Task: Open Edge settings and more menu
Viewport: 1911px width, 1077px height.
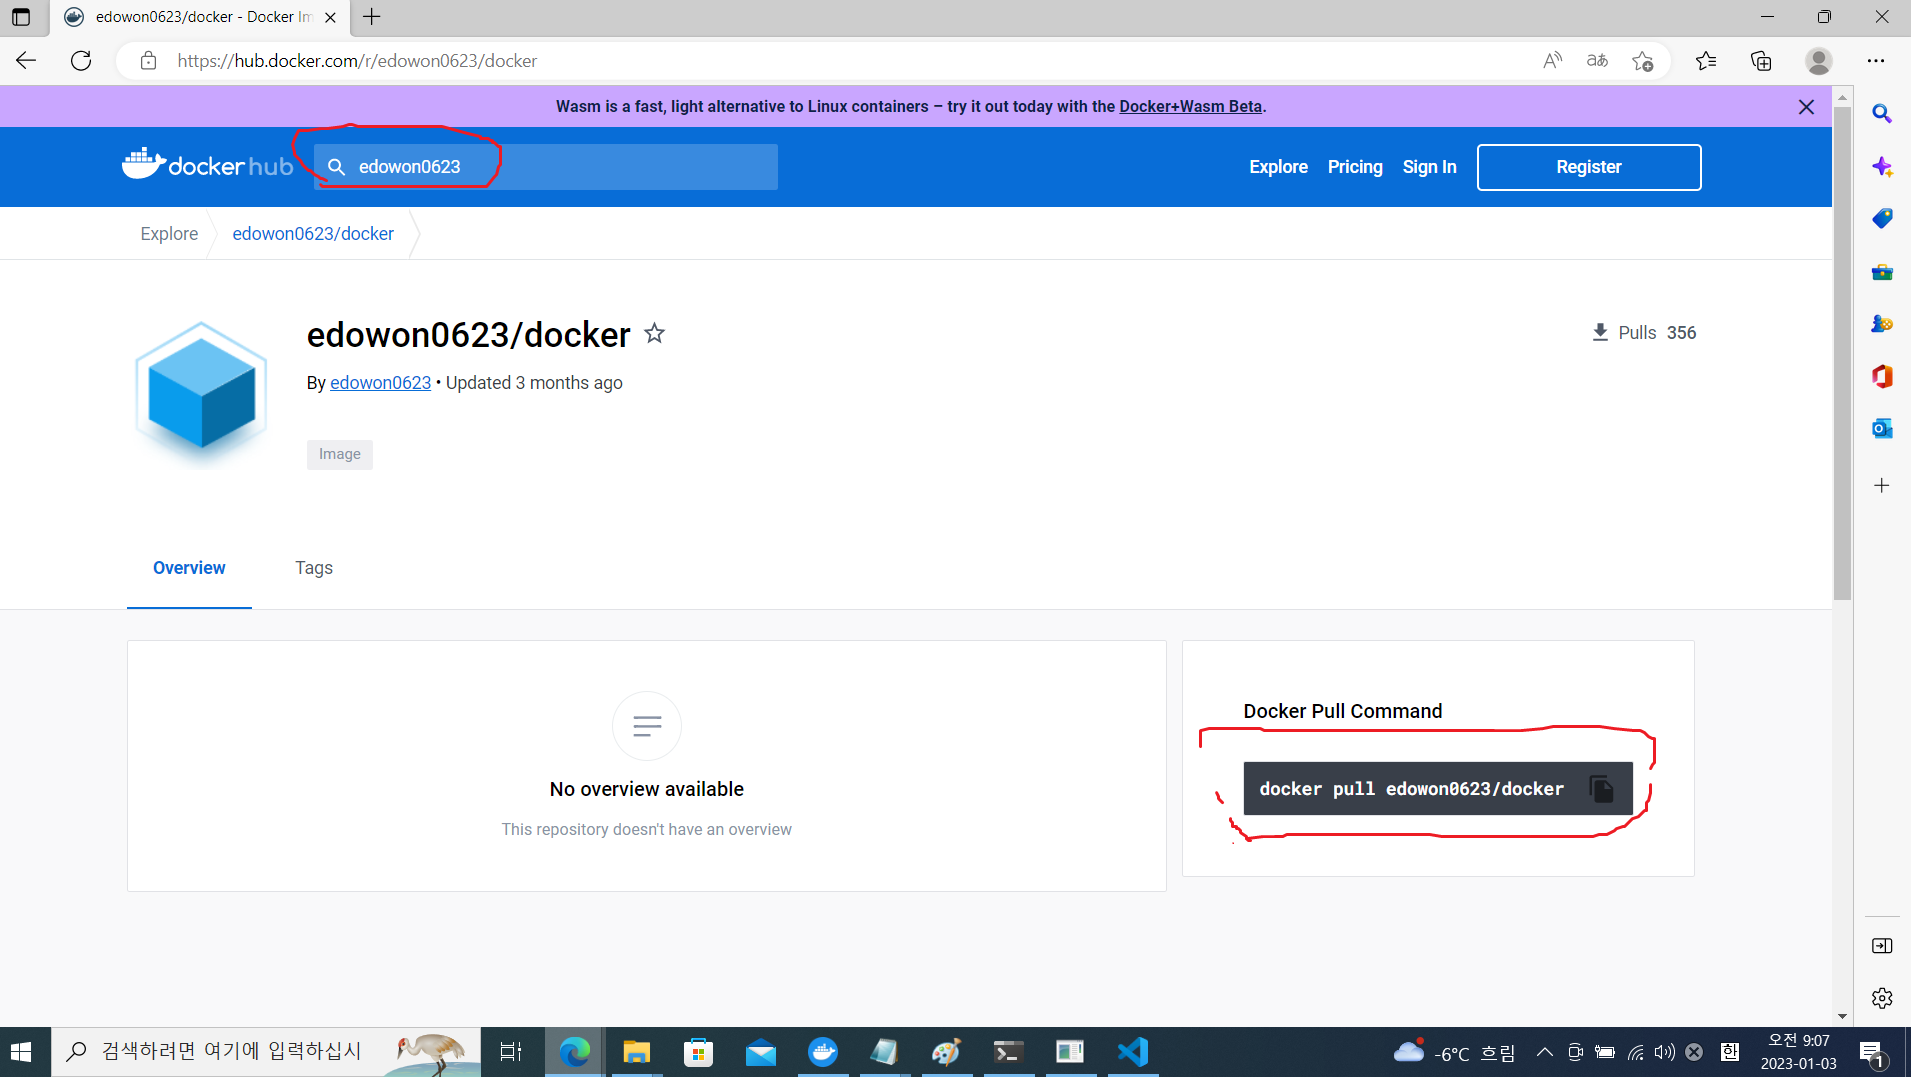Action: [x=1875, y=60]
